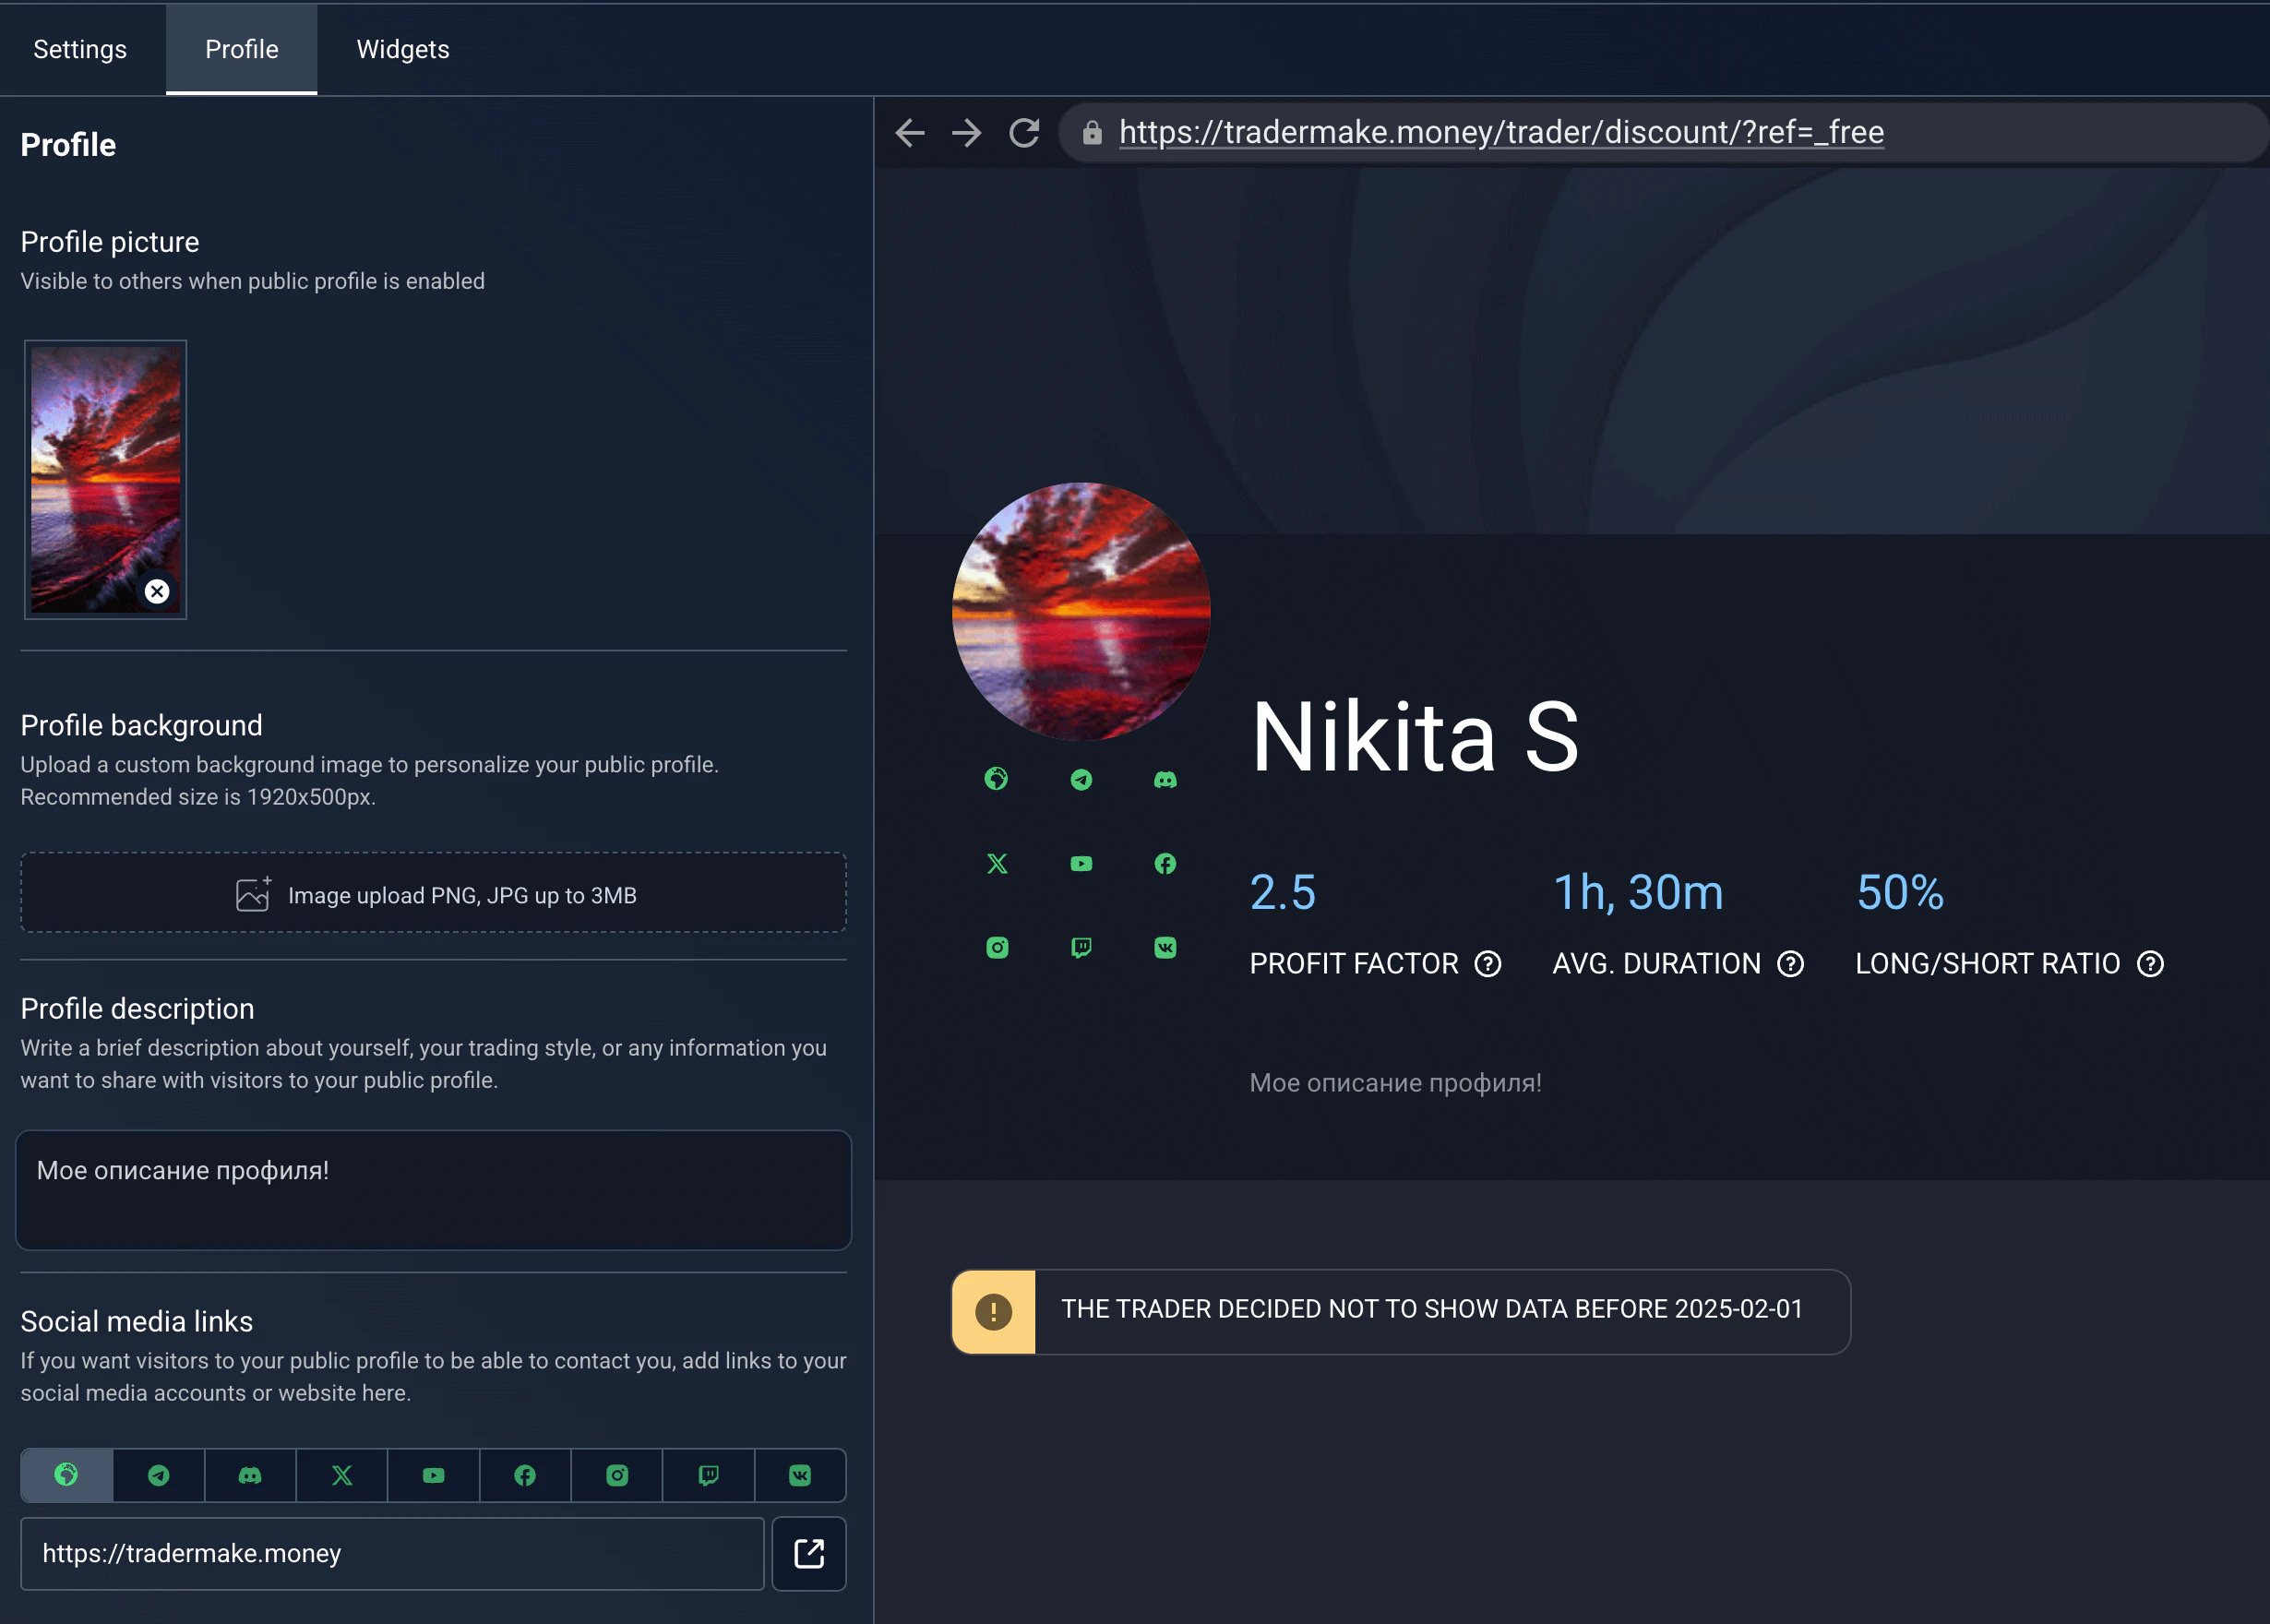The image size is (2270, 1624).
Task: Select the Facebook social link tab
Action: (x=525, y=1474)
